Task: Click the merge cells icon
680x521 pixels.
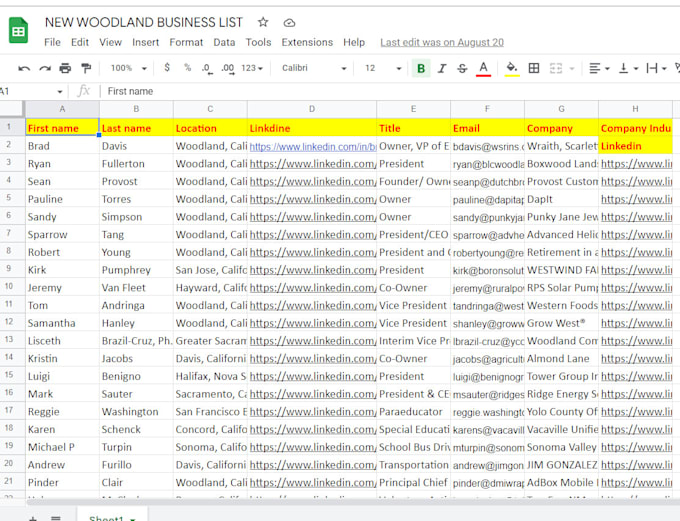Action: pos(556,68)
